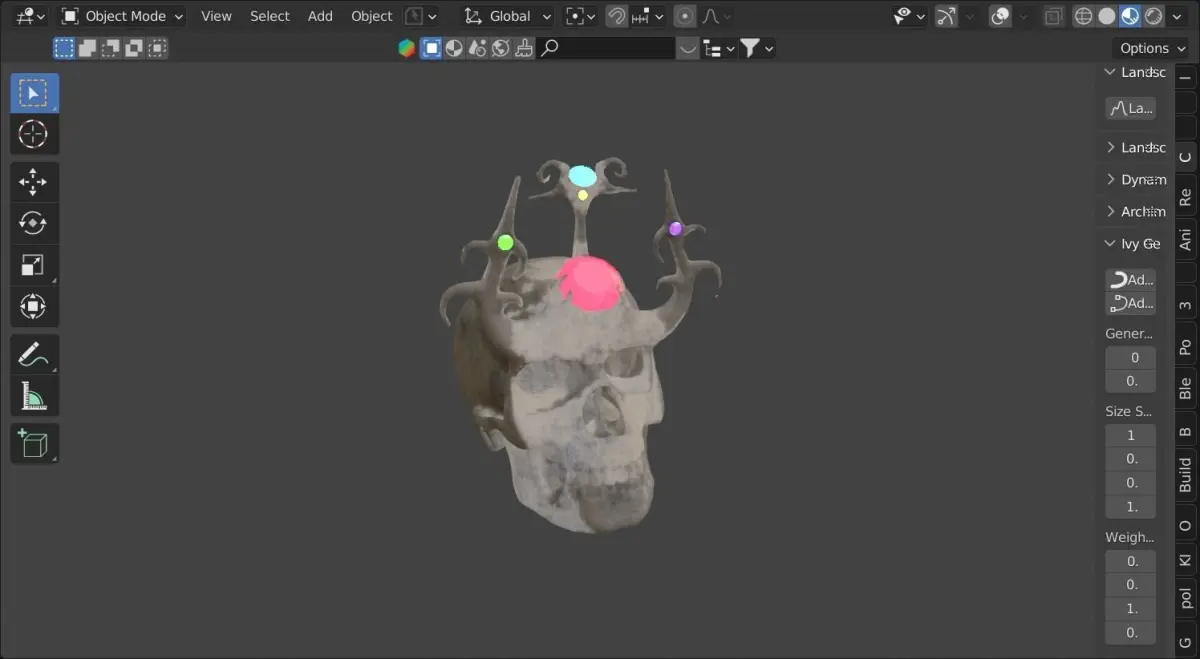
Task: Click the magnifier in search field
Action: (x=549, y=48)
